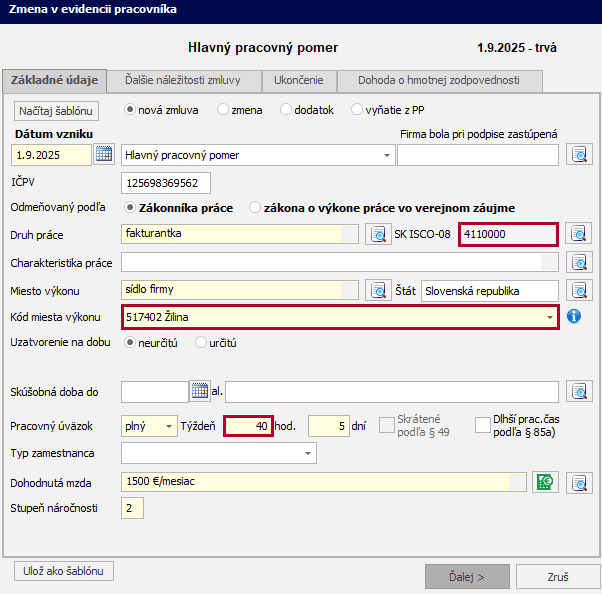The width and height of the screenshot is (602, 594).
Task: Open the 'Ukončenie' tab
Action: [298, 81]
